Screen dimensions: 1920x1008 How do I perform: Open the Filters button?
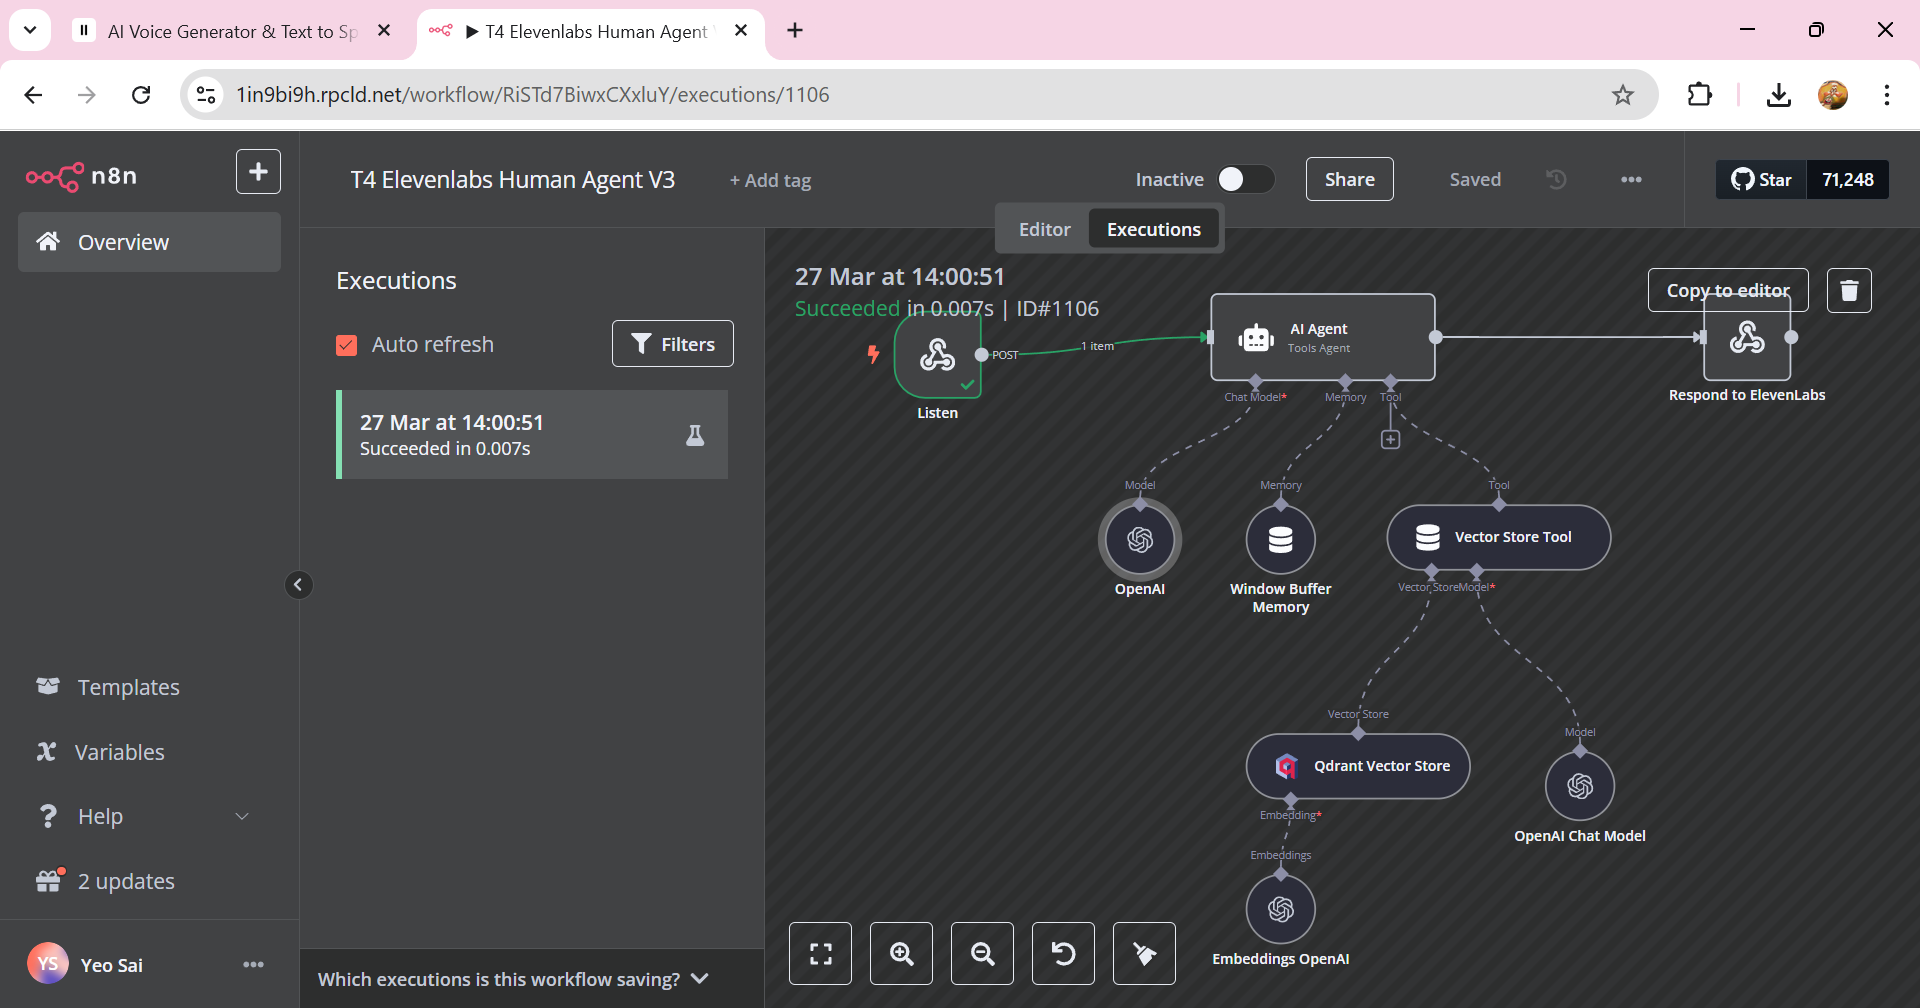pos(673,344)
